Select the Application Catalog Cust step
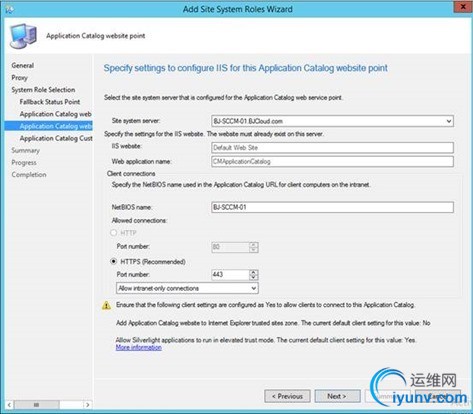 pyautogui.click(x=56, y=138)
